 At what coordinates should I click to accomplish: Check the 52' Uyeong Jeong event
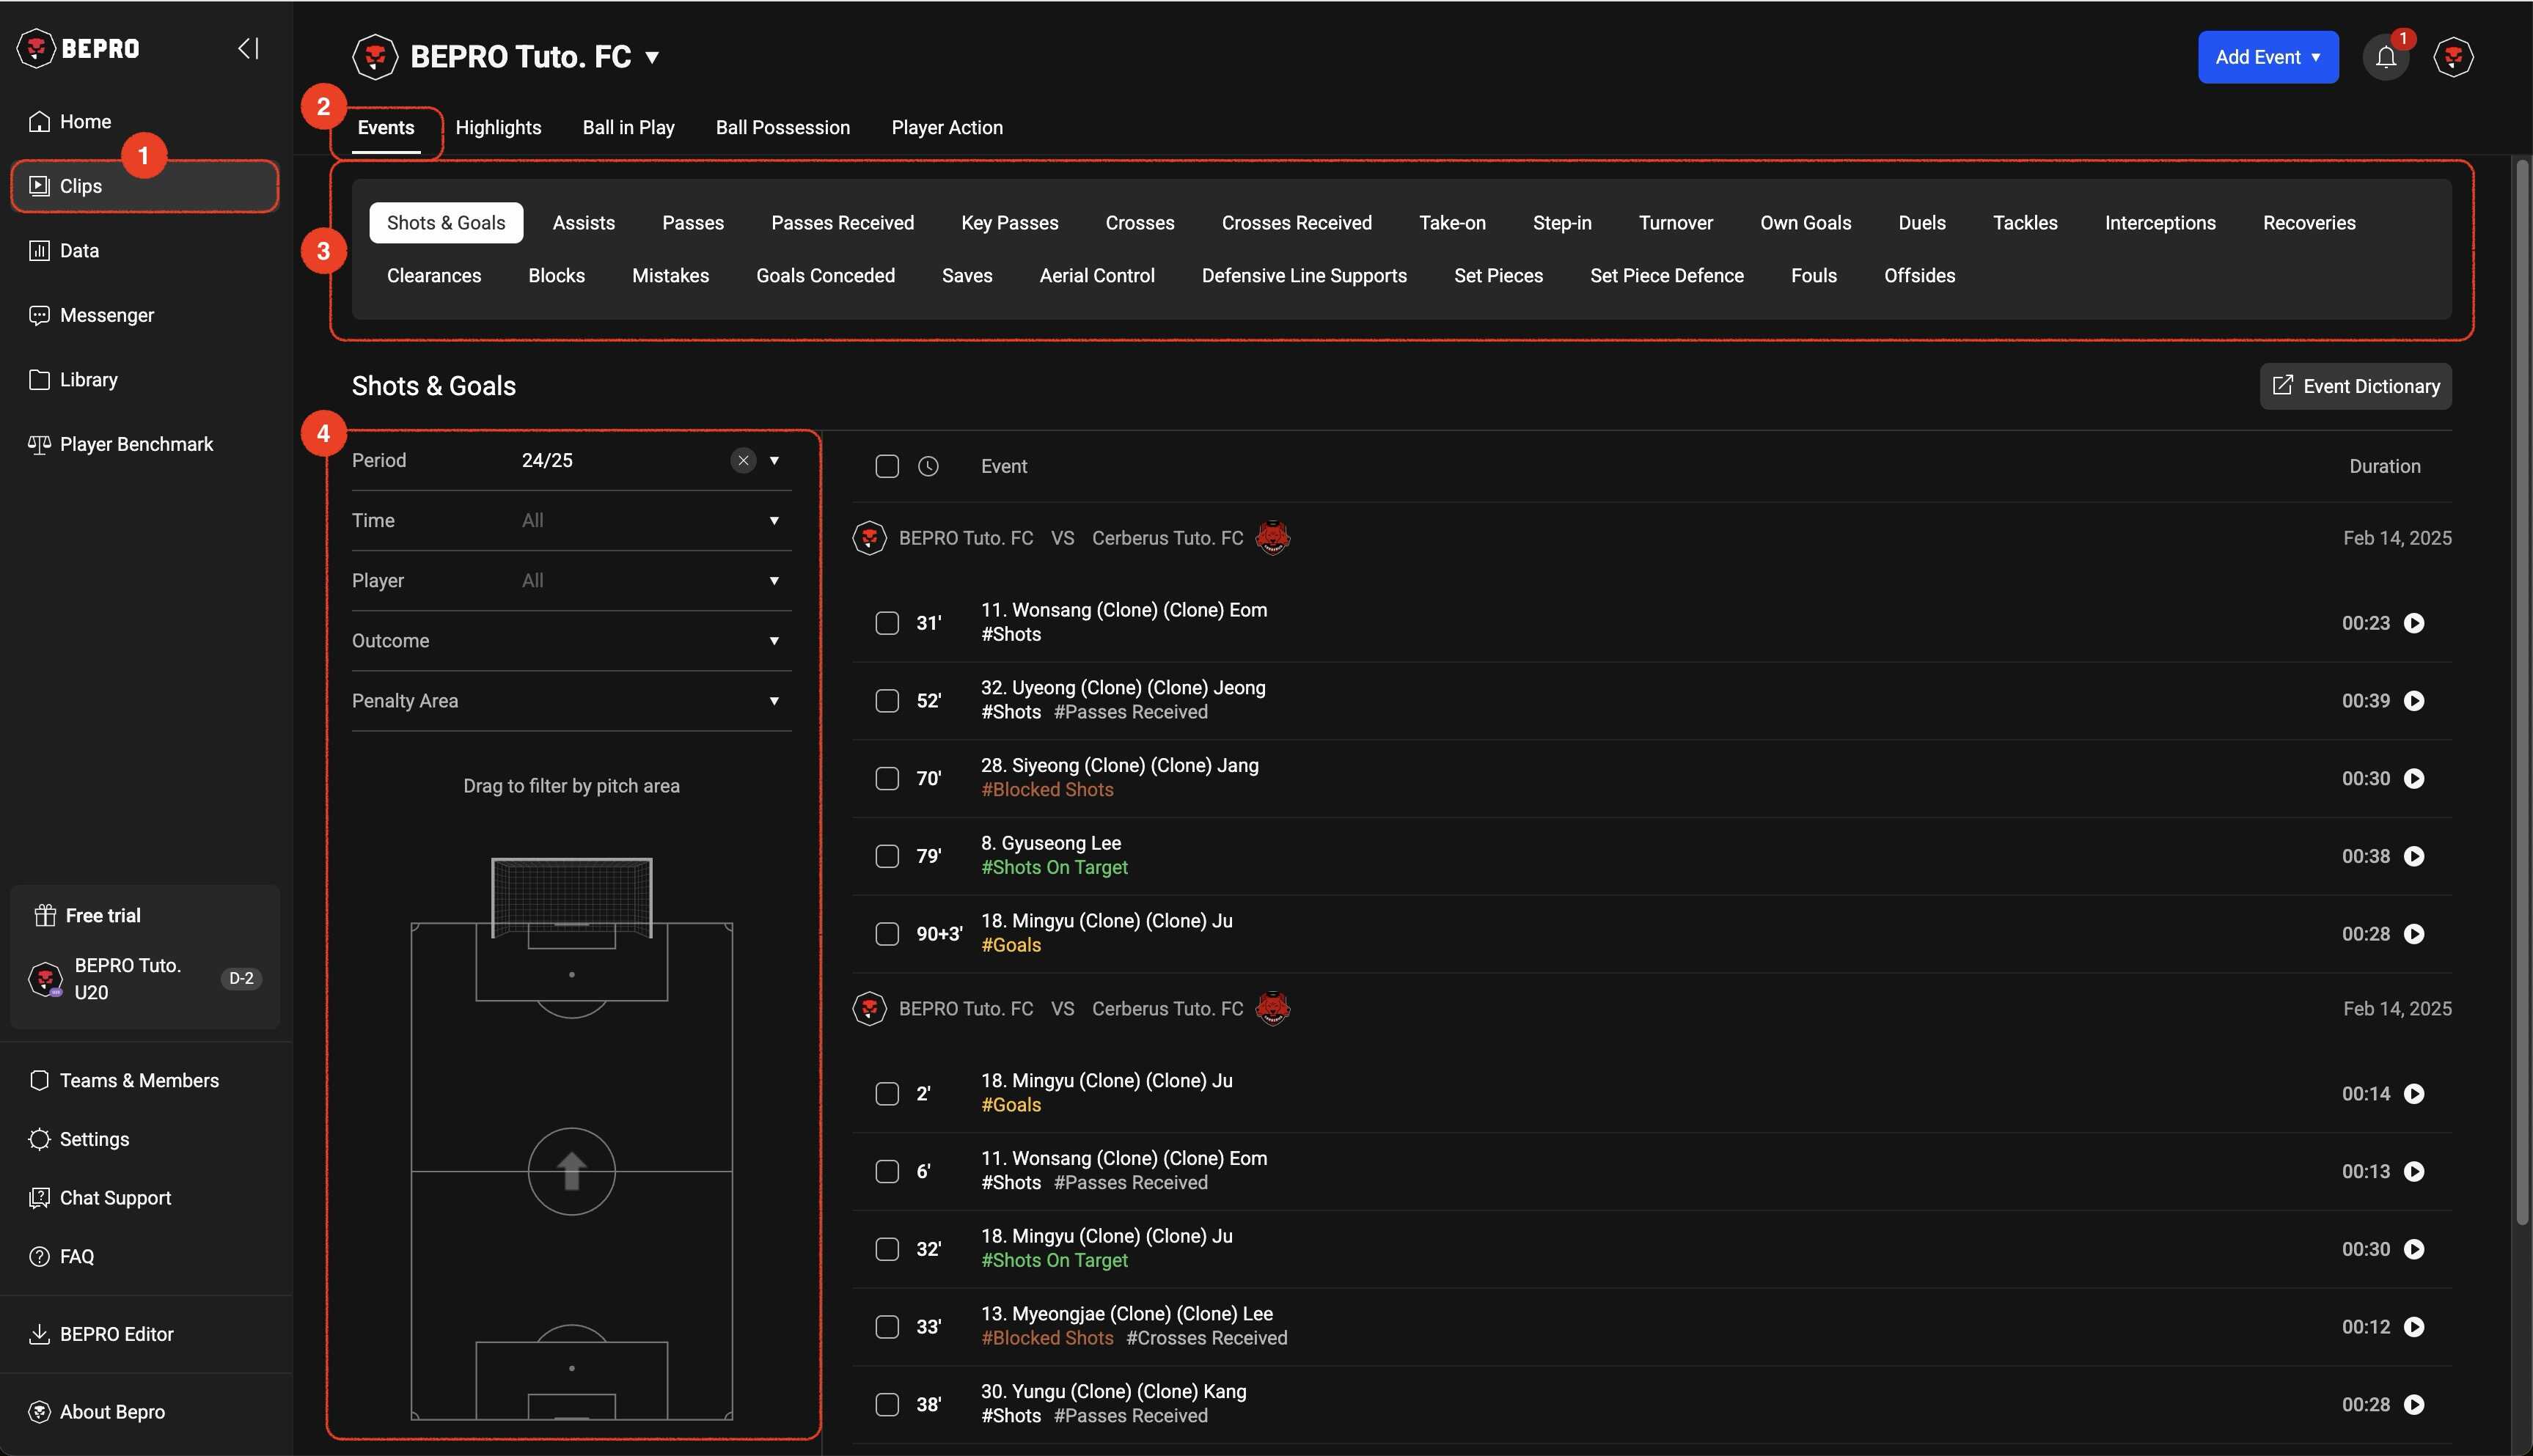(887, 701)
